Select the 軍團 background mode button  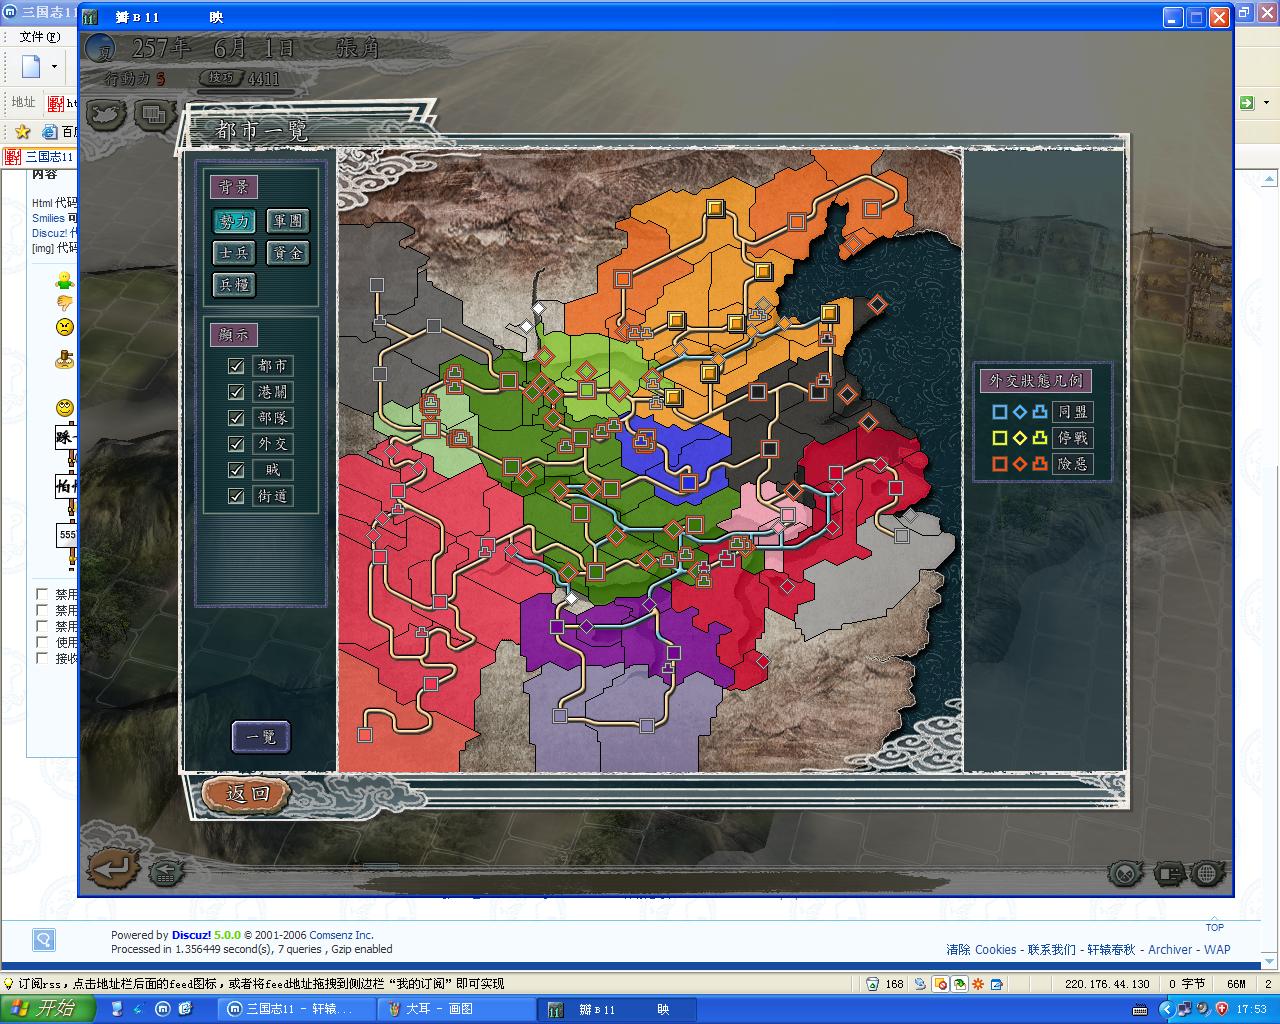tap(287, 221)
